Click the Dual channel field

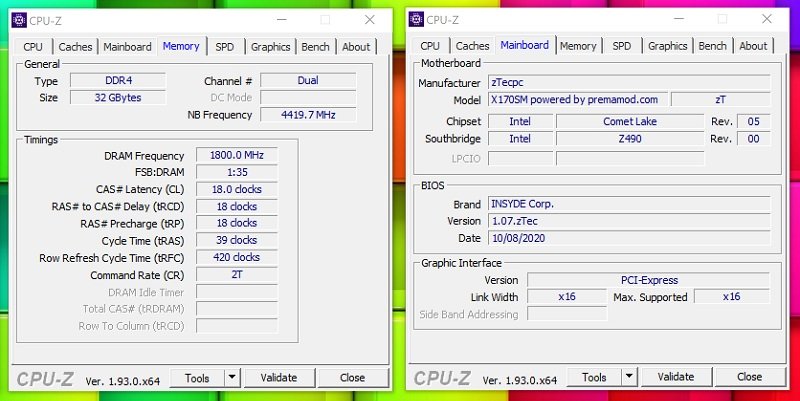[x=308, y=81]
